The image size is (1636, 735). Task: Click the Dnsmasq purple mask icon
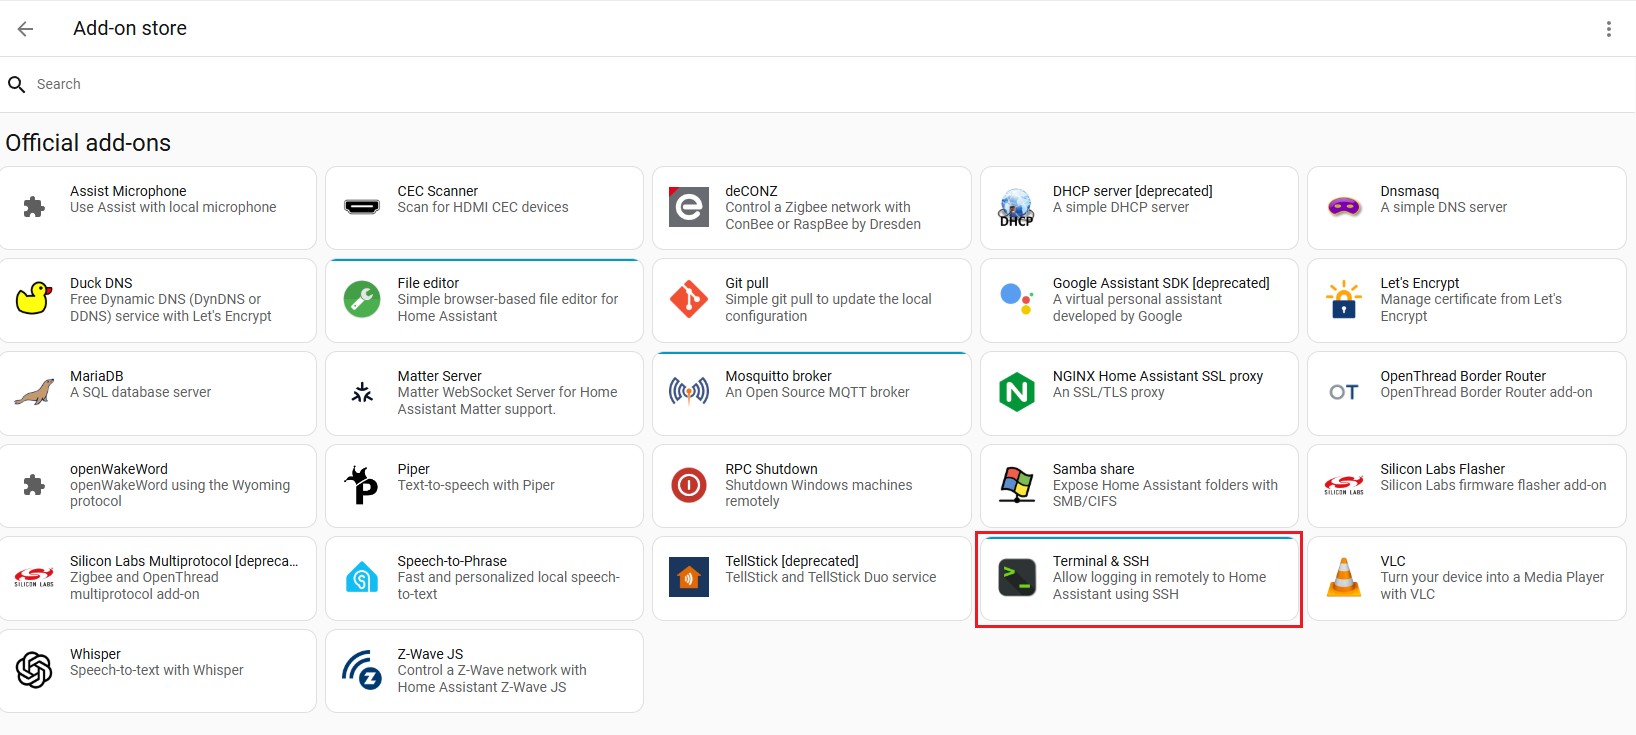[1344, 207]
